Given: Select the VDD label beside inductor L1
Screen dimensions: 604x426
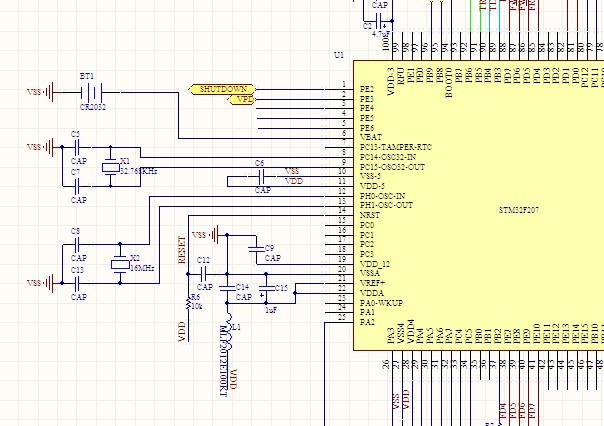Looking at the screenshot, I should click(x=233, y=379).
